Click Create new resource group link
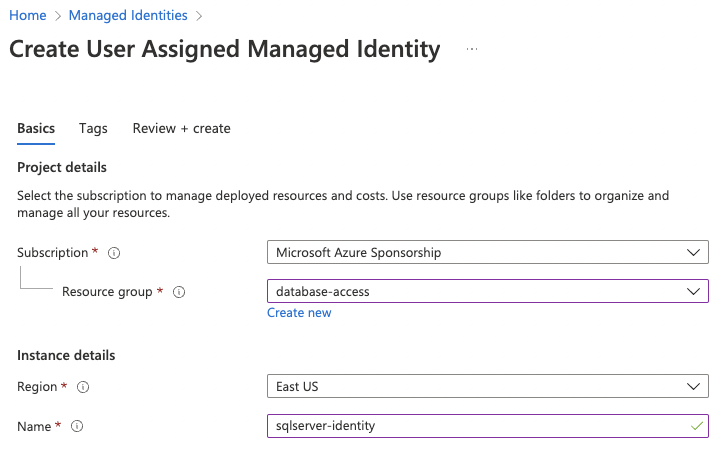This screenshot has height=450, width=718. click(x=299, y=313)
